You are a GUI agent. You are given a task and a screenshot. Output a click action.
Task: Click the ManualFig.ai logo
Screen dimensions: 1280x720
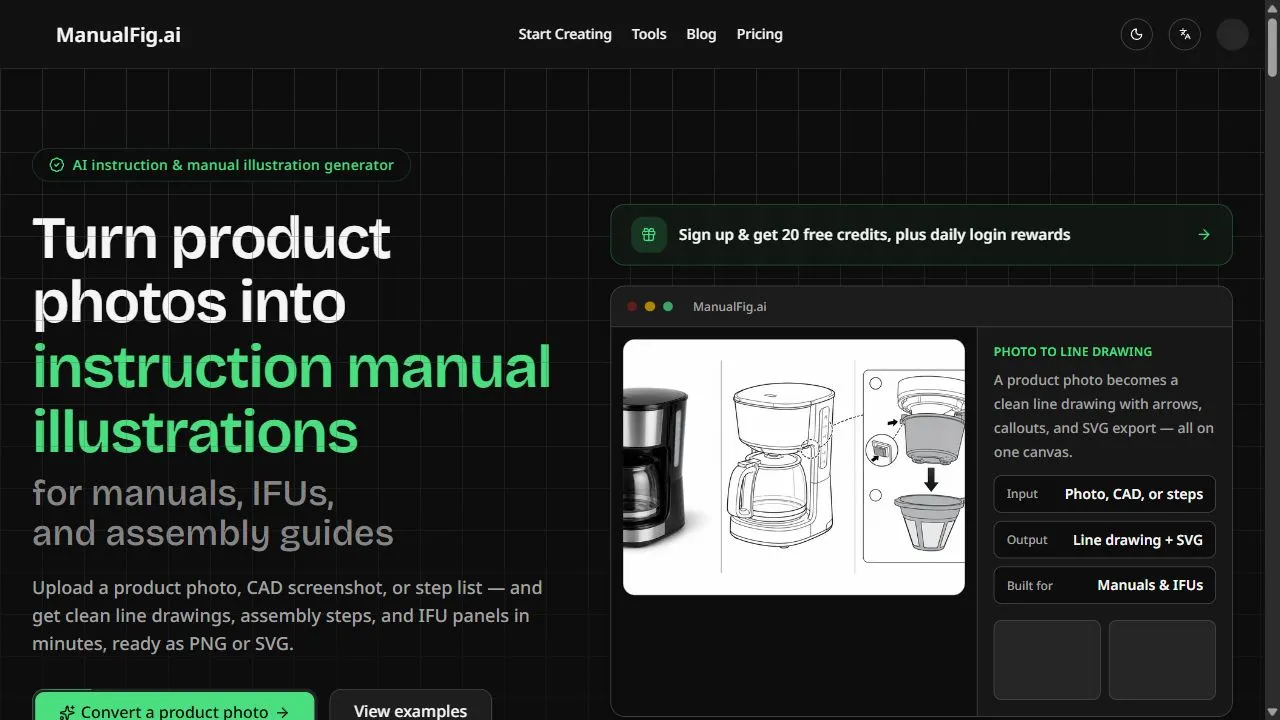118,35
